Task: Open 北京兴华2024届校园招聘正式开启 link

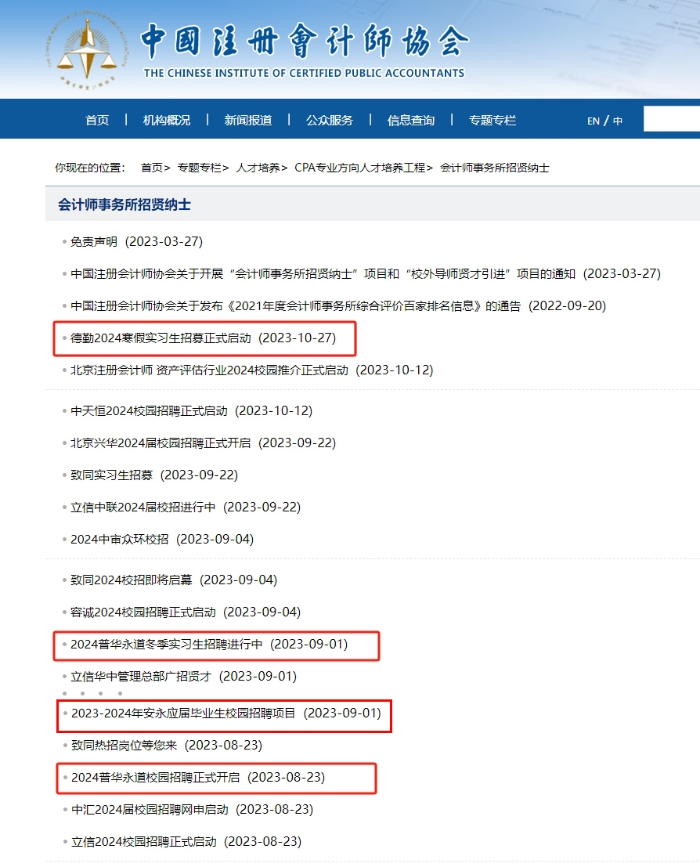Action: pyautogui.click(x=161, y=443)
